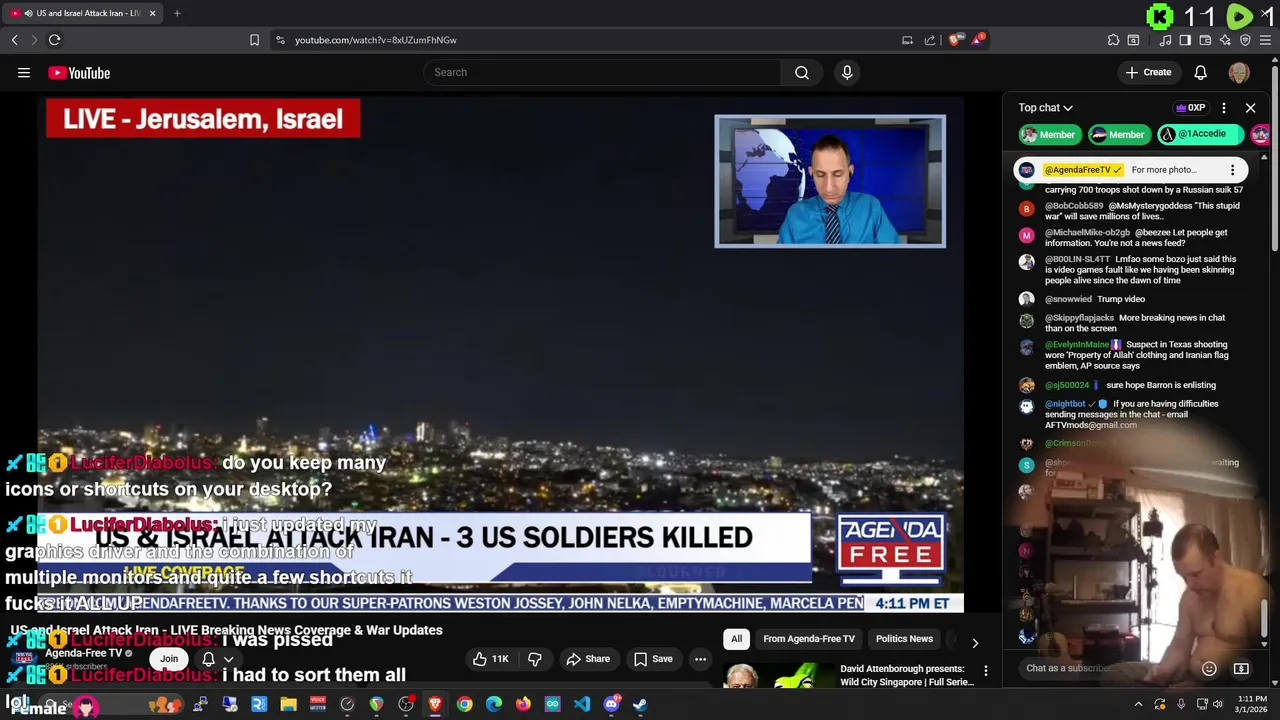1280x720 pixels.
Task: Expand the Top chat dropdown
Action: tap(1045, 108)
